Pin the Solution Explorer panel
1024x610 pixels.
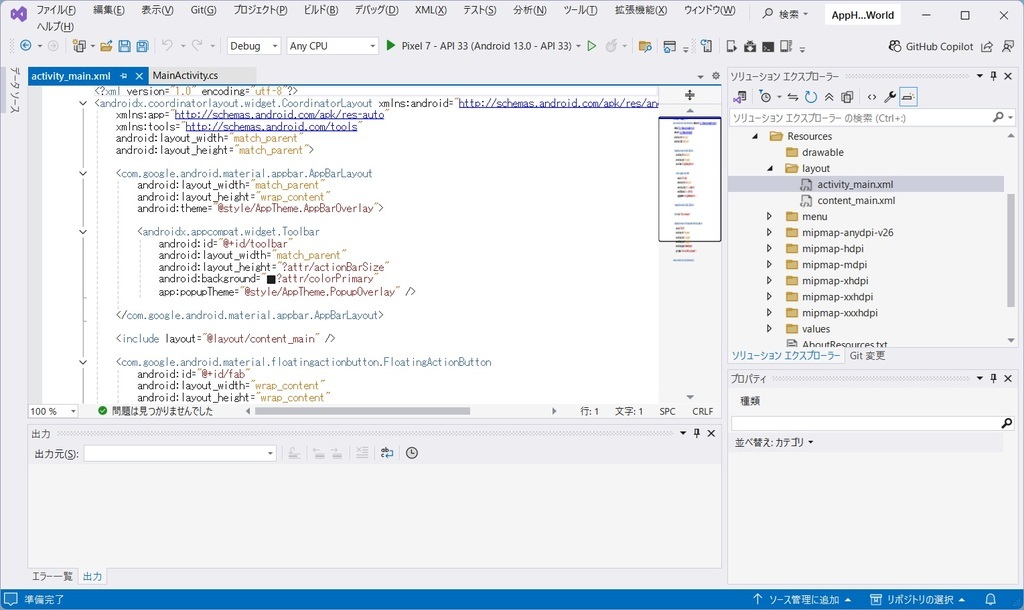coord(995,76)
